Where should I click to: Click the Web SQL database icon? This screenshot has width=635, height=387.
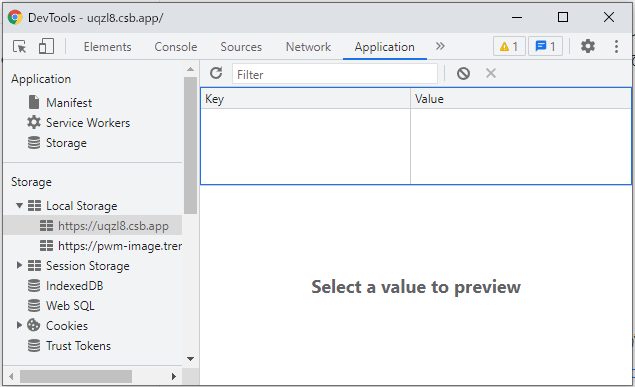click(x=34, y=305)
